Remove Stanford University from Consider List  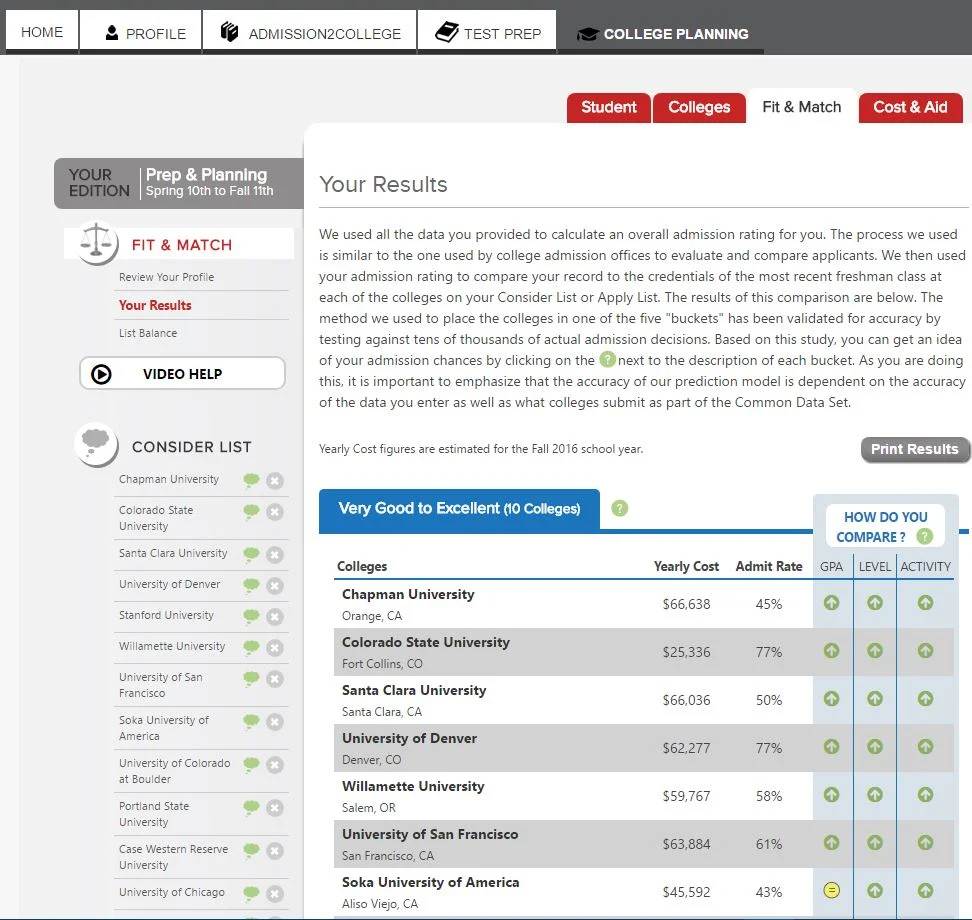(x=275, y=616)
